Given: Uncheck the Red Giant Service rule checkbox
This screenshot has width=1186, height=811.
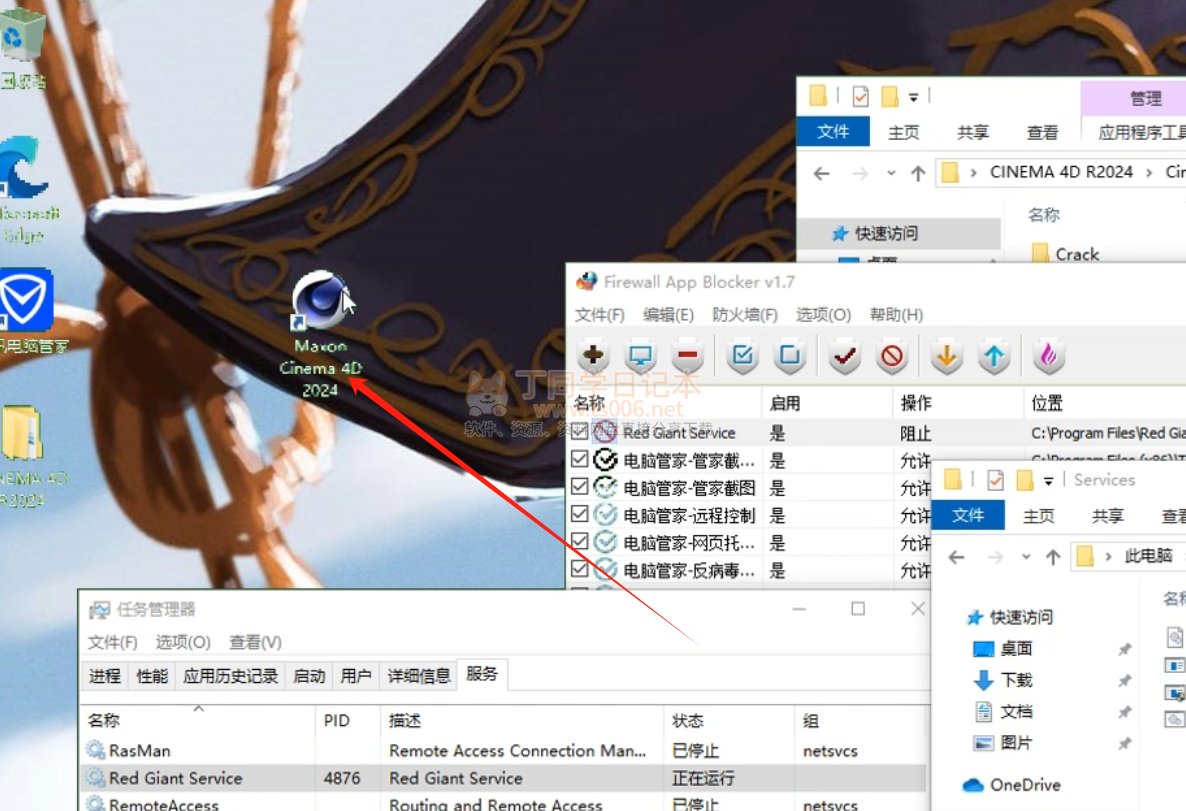Looking at the screenshot, I should coord(579,432).
